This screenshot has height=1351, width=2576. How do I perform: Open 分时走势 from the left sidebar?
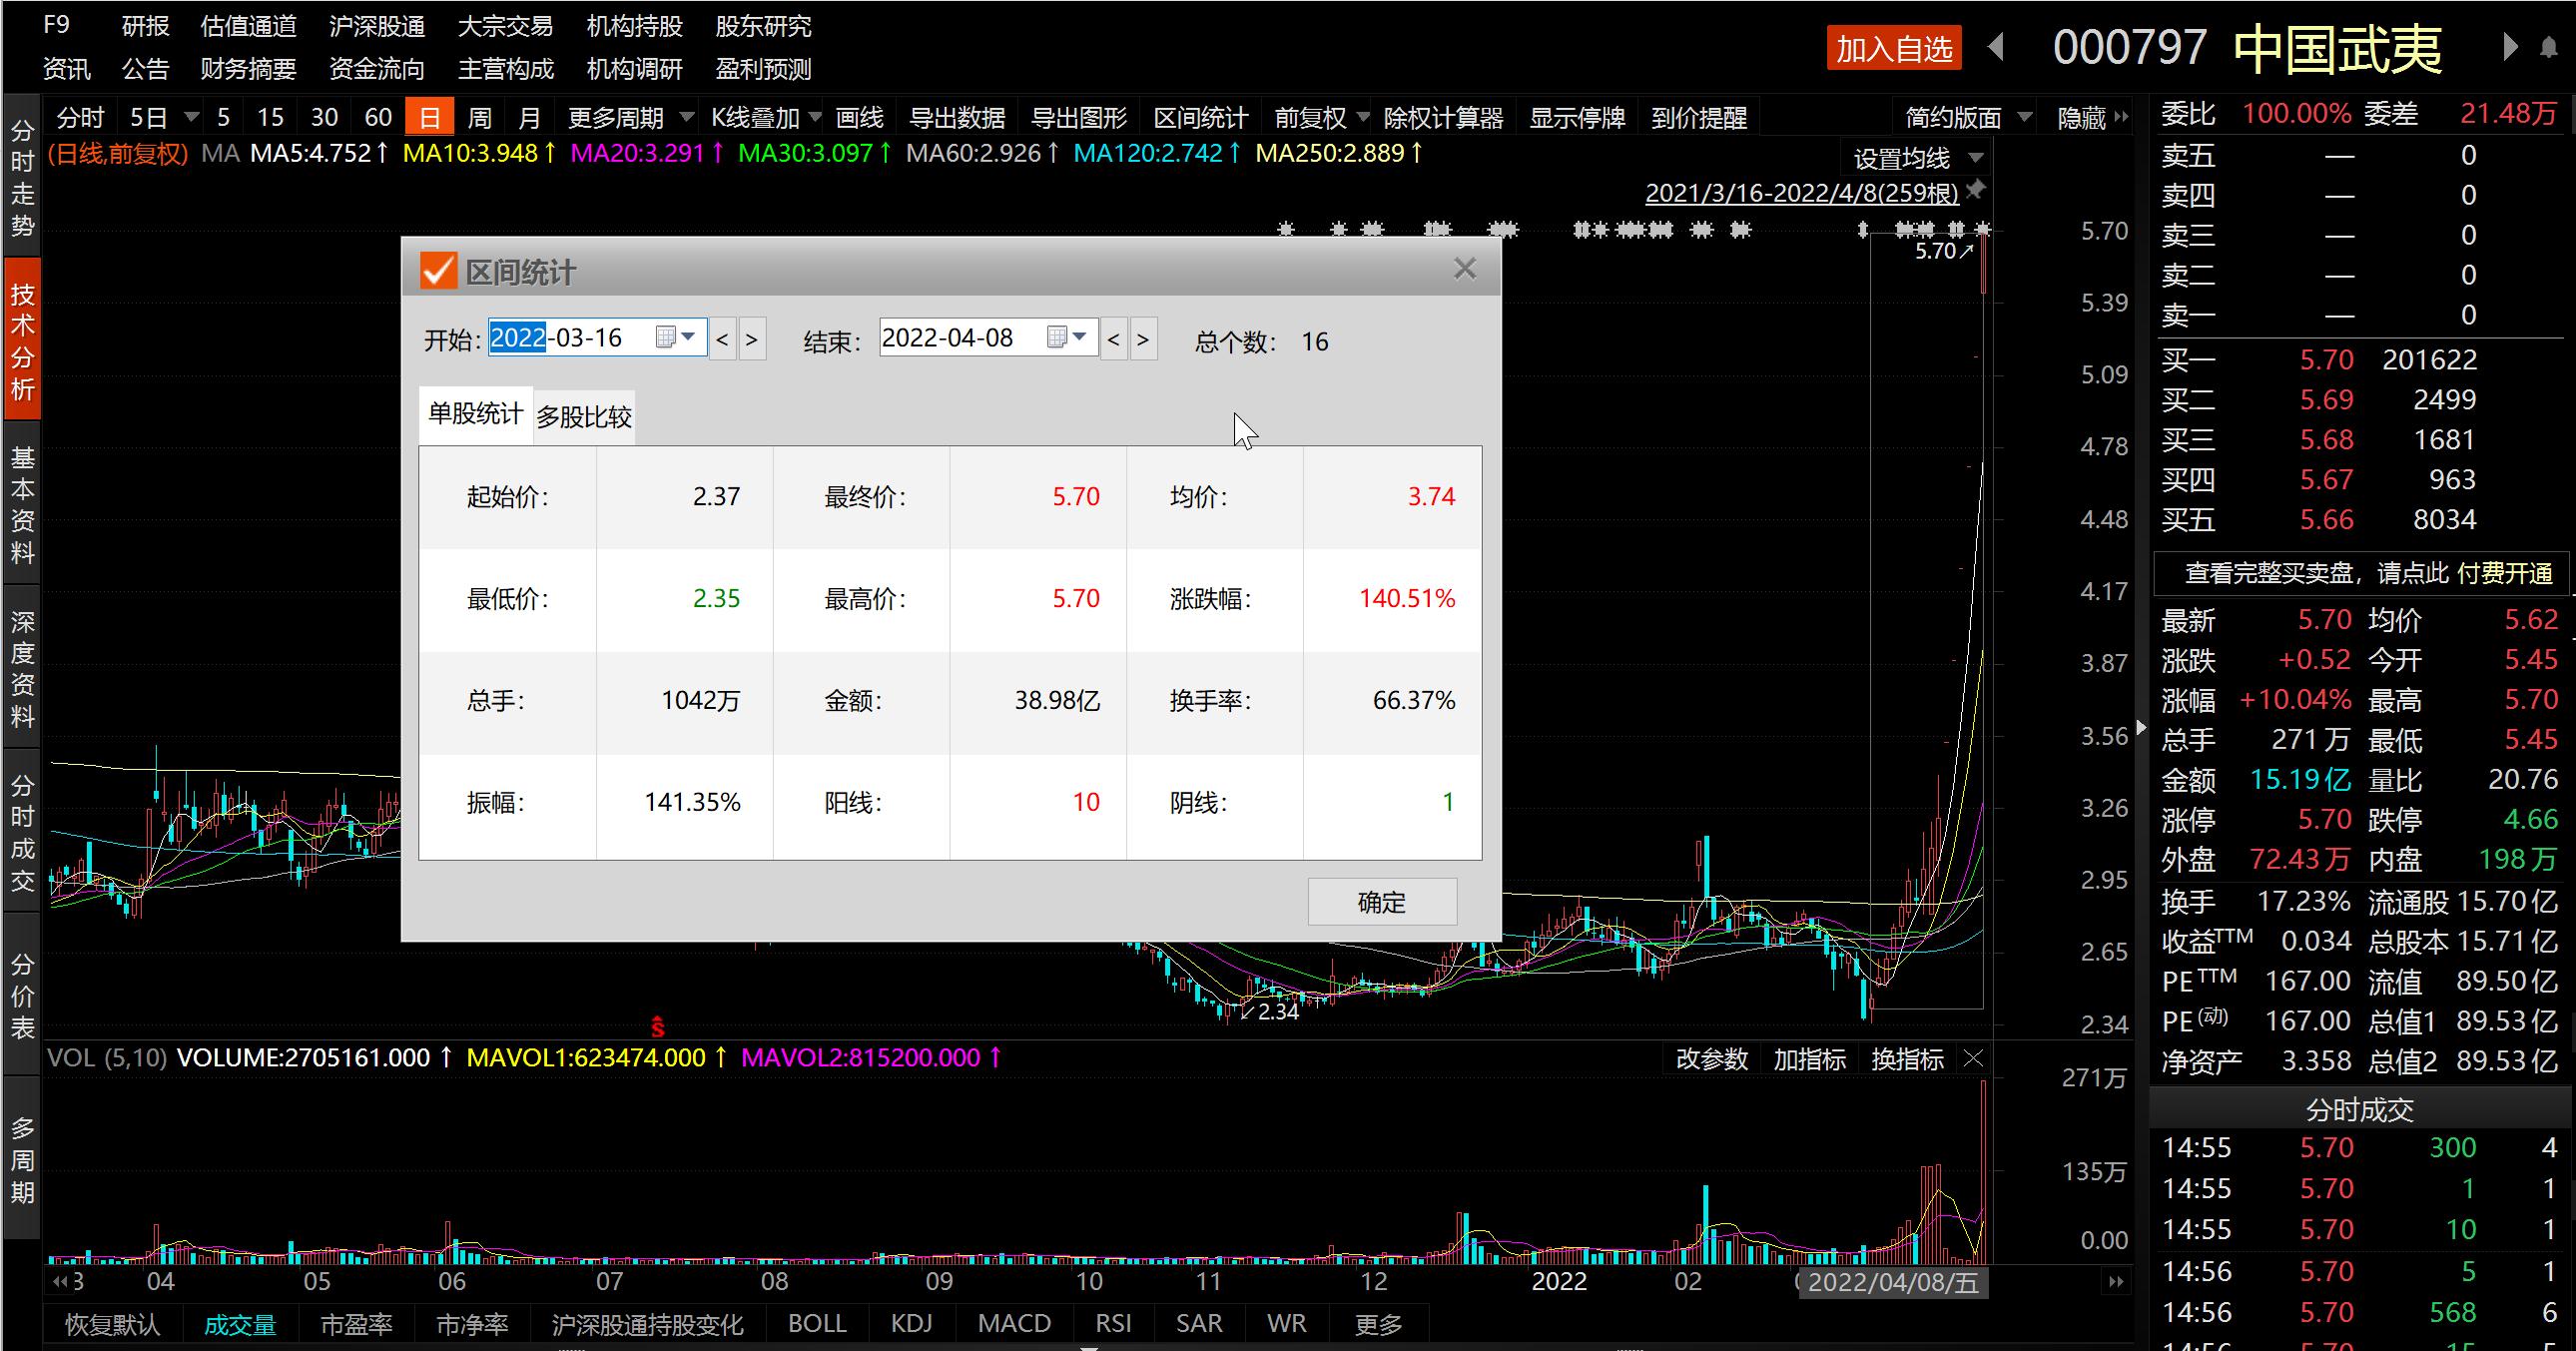click(x=22, y=180)
